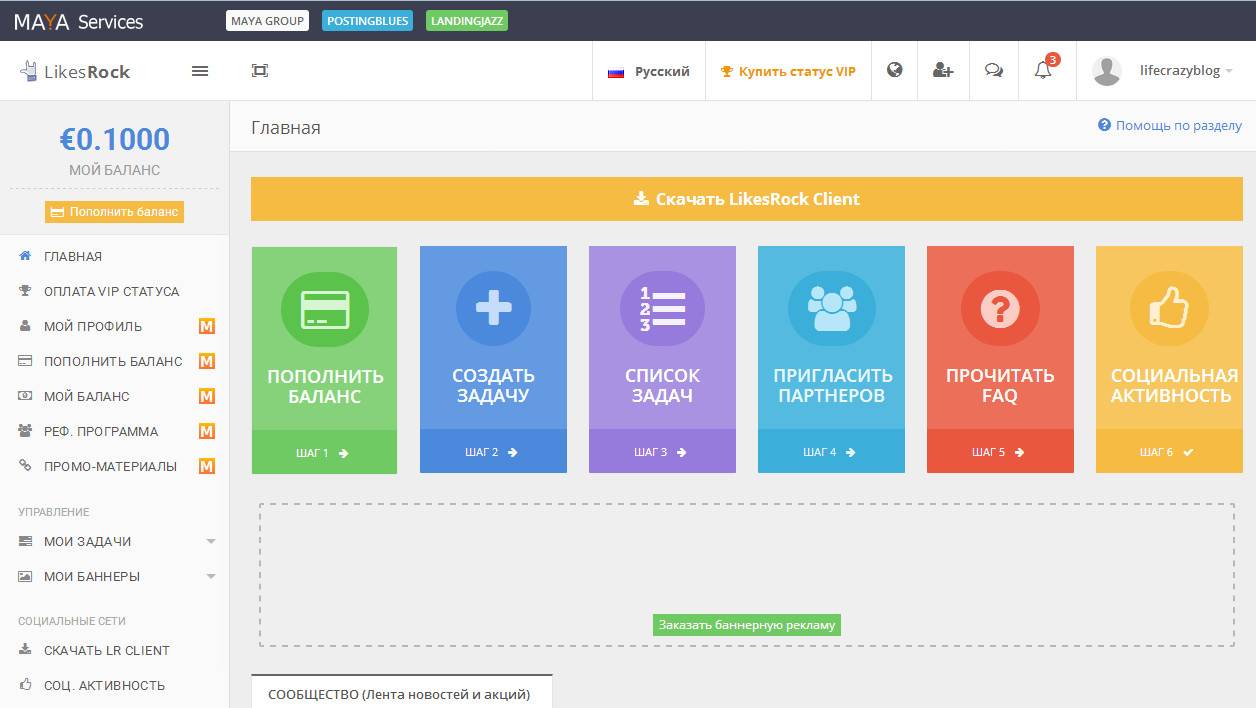Open the chat messages icon

pyautogui.click(x=993, y=71)
